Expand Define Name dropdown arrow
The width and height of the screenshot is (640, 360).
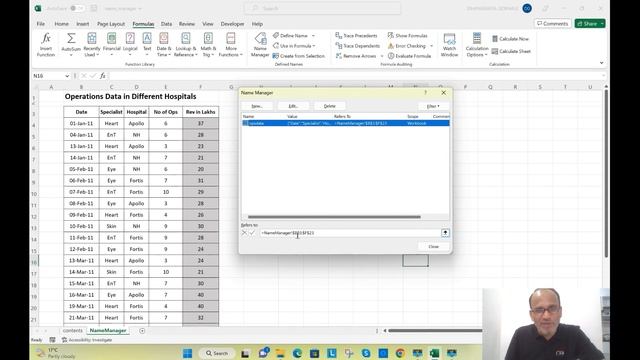(313, 36)
